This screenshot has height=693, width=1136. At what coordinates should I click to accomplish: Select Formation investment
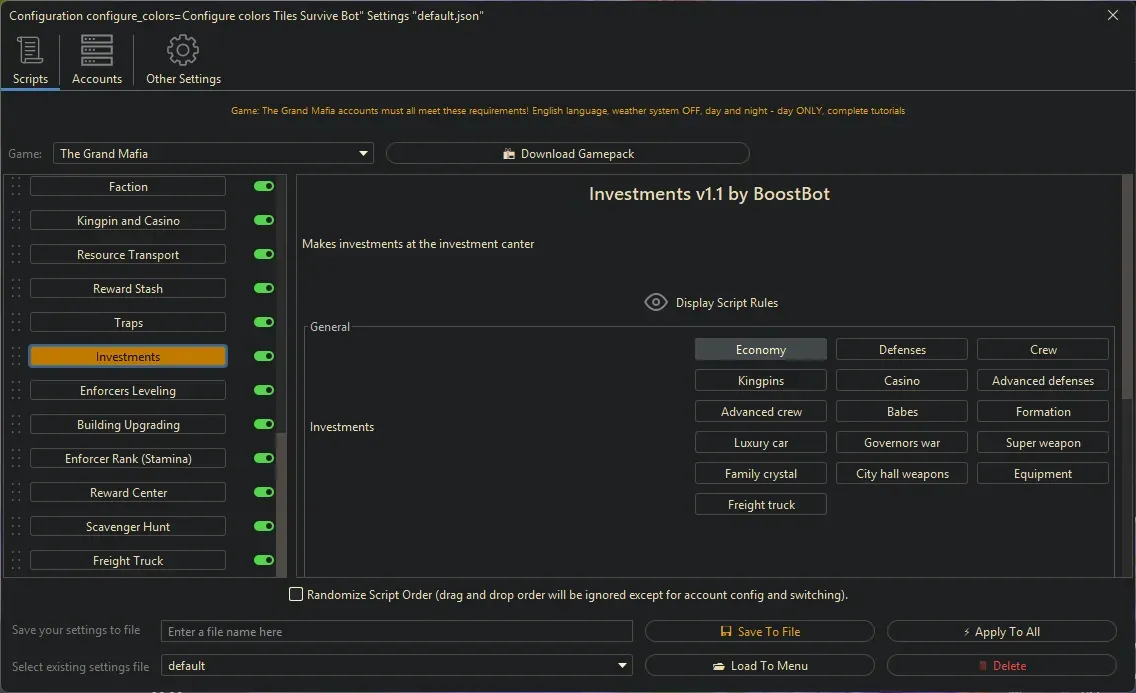(x=1043, y=412)
